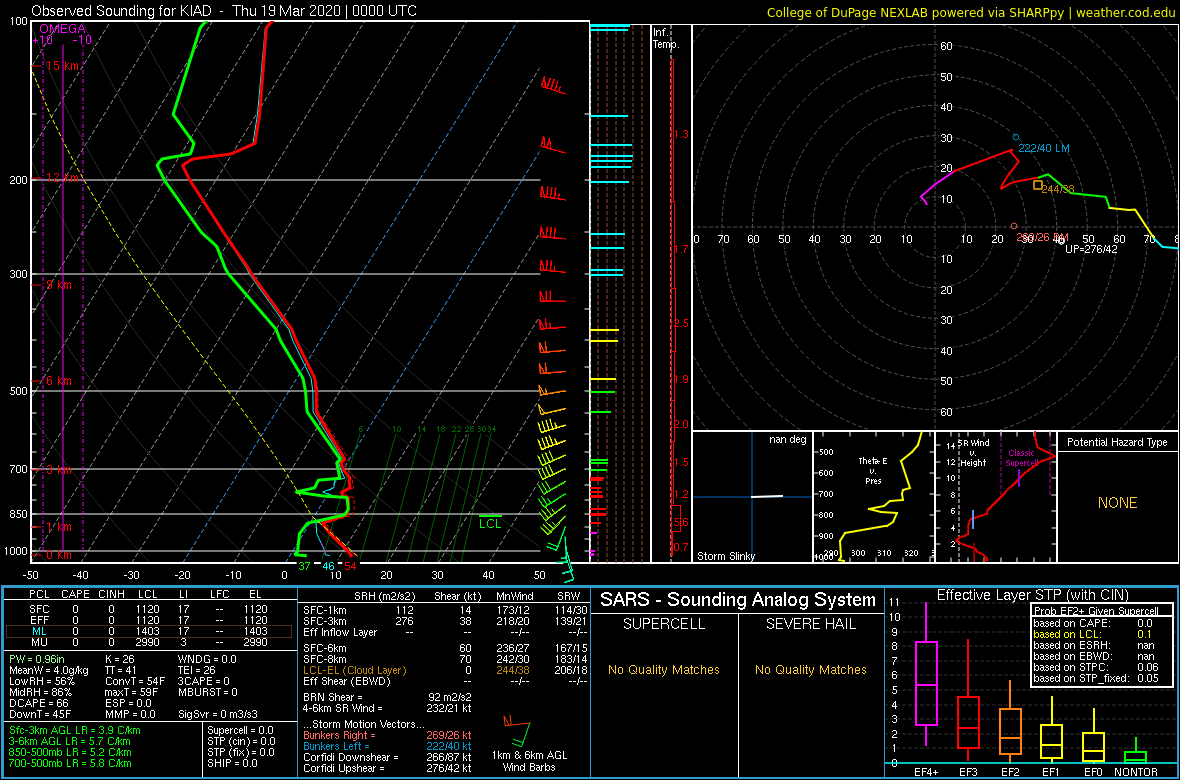Click the nan deg slinky readout

[788, 439]
